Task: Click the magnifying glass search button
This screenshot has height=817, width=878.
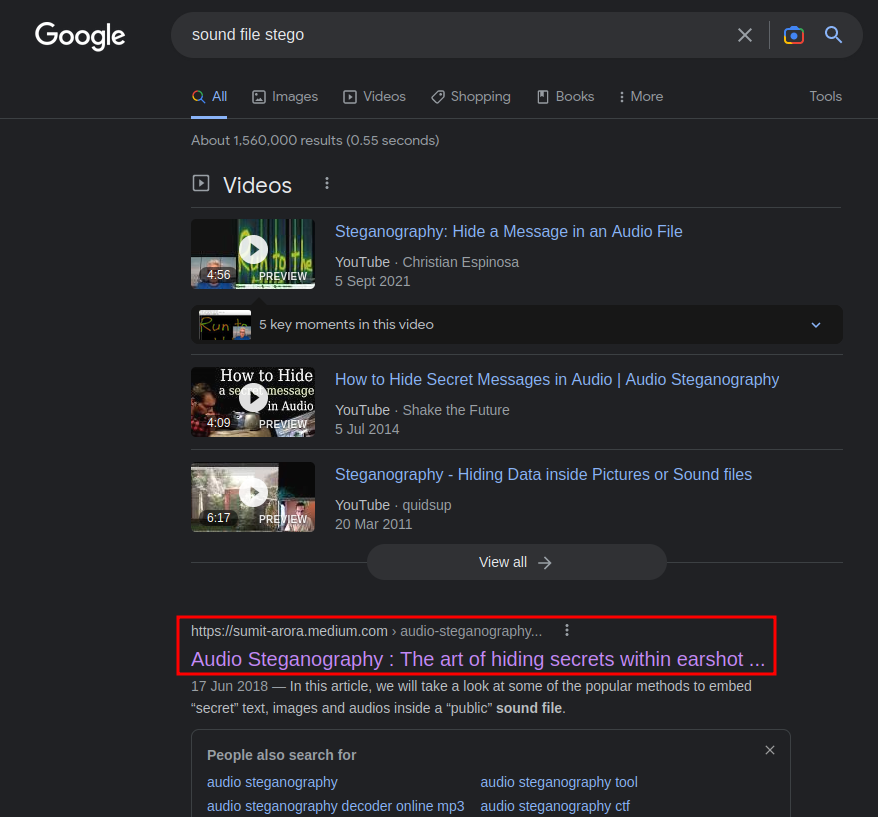Action: (x=833, y=35)
